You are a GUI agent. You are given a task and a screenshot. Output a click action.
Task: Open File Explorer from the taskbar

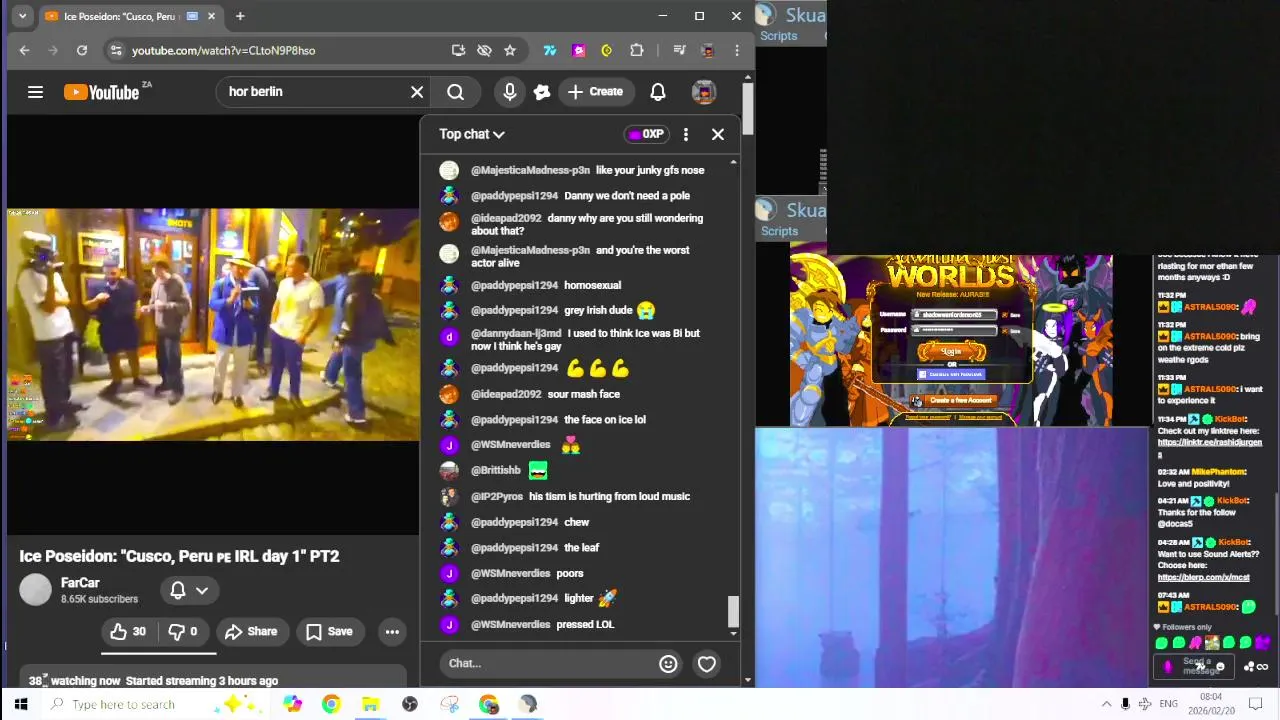click(x=370, y=704)
